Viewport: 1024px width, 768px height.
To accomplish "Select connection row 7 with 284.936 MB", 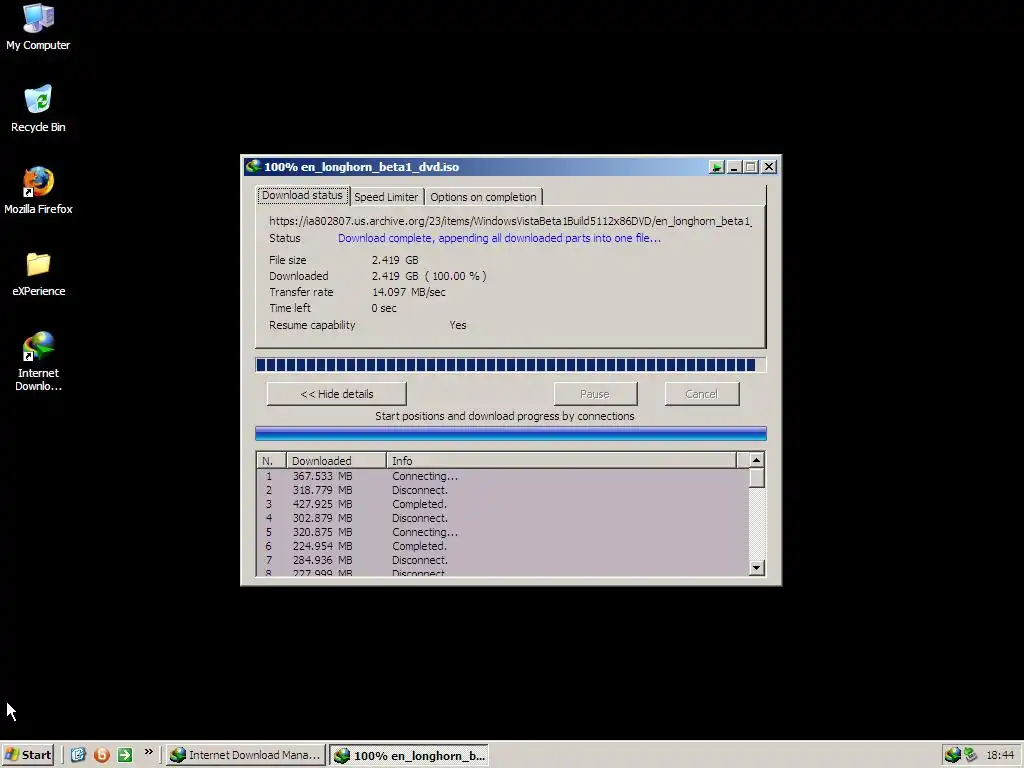I will pyautogui.click(x=502, y=560).
